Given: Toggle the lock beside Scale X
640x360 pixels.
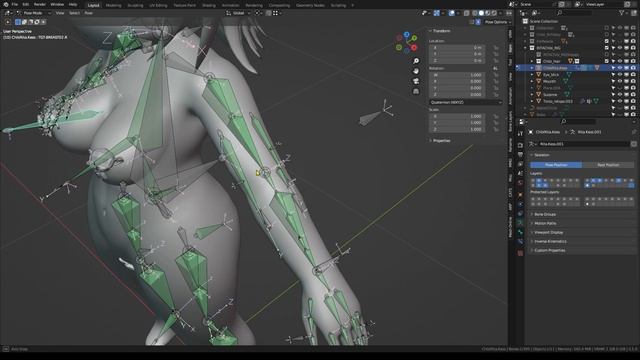Looking at the screenshot, I should click(496, 116).
